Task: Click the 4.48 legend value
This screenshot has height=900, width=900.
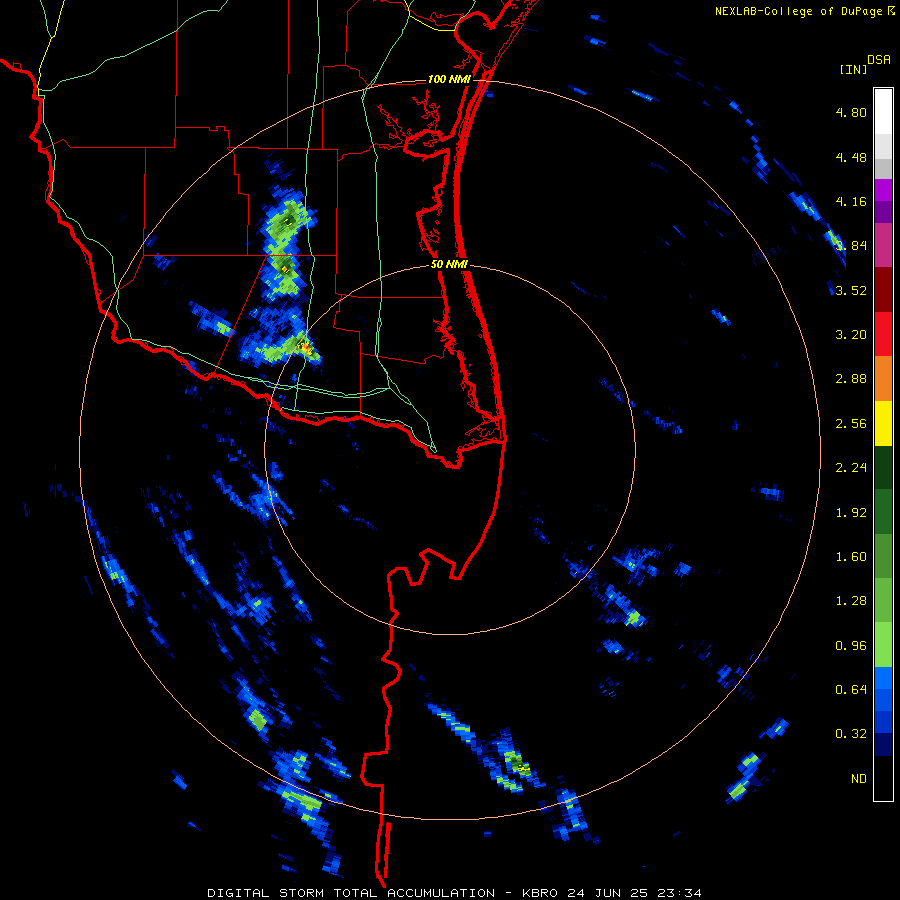Action: click(x=851, y=157)
